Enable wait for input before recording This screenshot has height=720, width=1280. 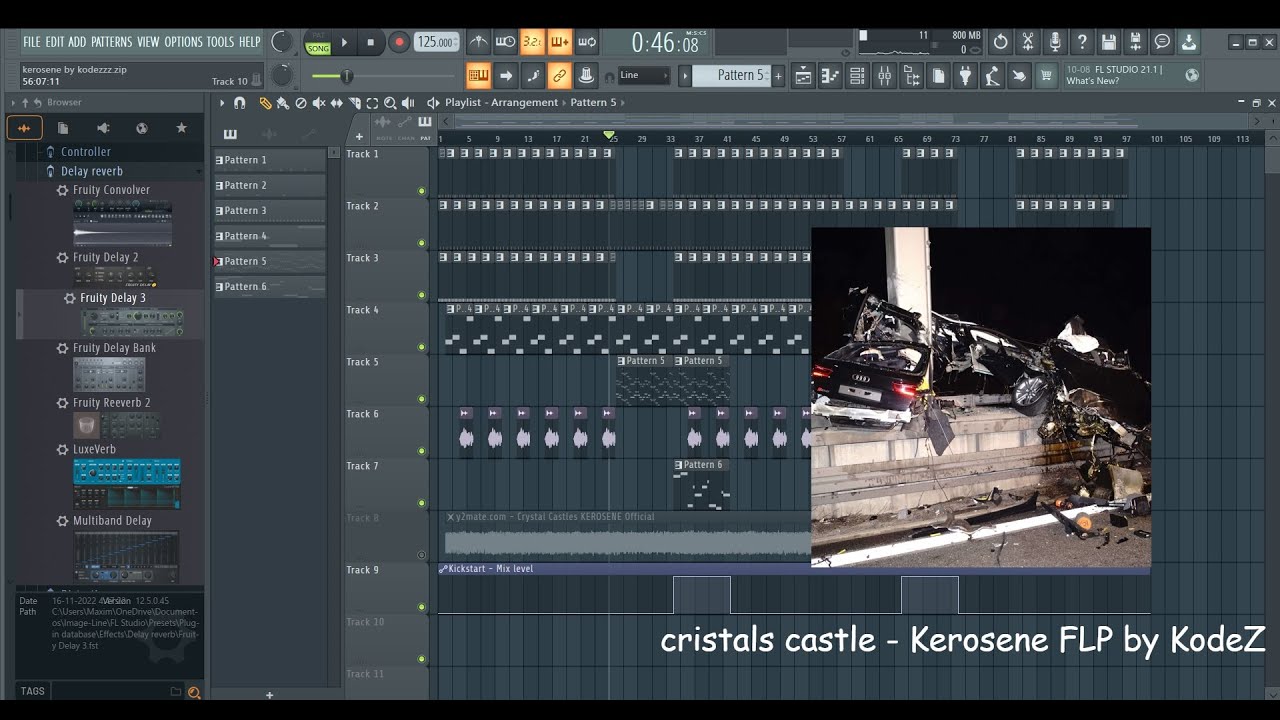click(x=506, y=42)
